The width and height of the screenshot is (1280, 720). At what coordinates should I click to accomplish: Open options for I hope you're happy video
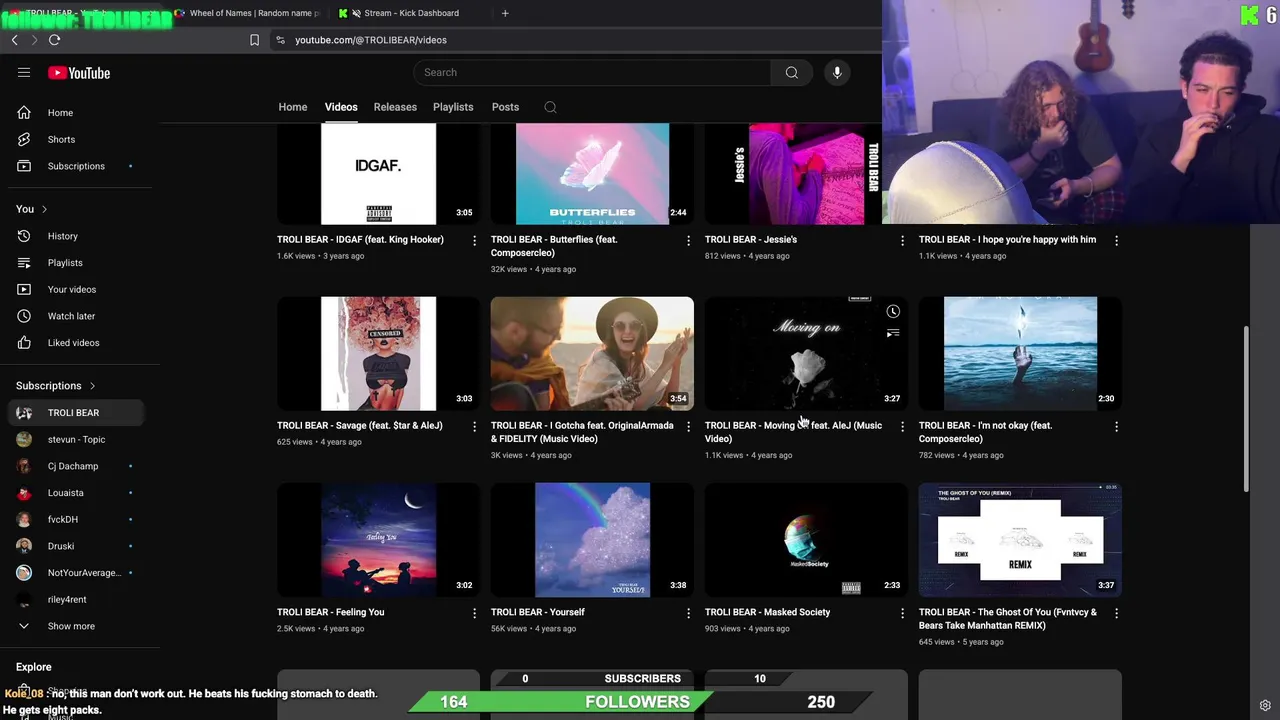pos(1116,240)
